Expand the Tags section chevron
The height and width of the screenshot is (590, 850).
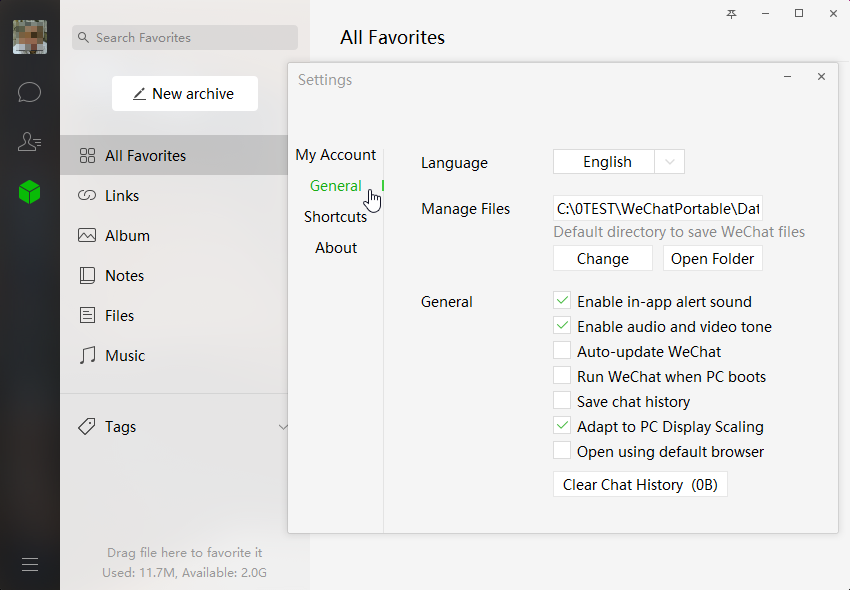pyautogui.click(x=283, y=427)
